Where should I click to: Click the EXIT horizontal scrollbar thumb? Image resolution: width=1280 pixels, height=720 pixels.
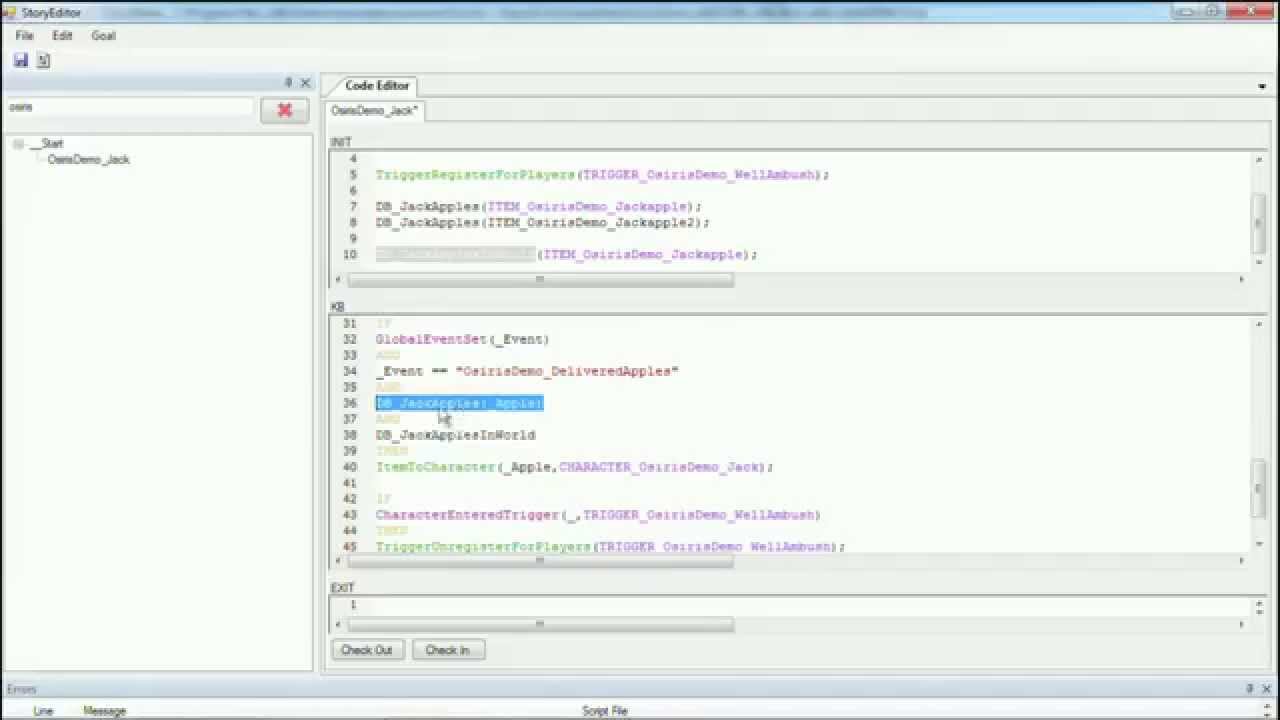540,624
